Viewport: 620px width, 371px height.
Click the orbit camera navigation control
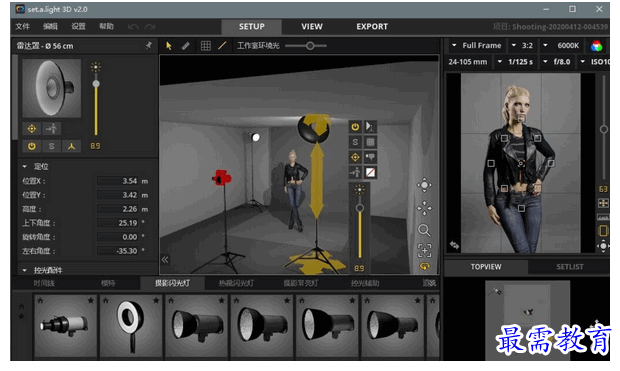click(x=424, y=185)
